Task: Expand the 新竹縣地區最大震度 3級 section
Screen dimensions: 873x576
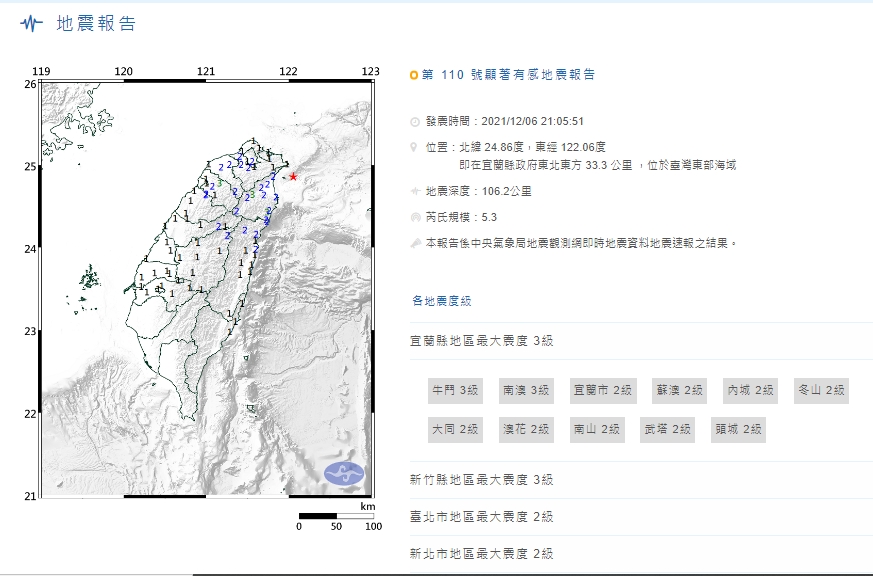Action: click(x=481, y=480)
